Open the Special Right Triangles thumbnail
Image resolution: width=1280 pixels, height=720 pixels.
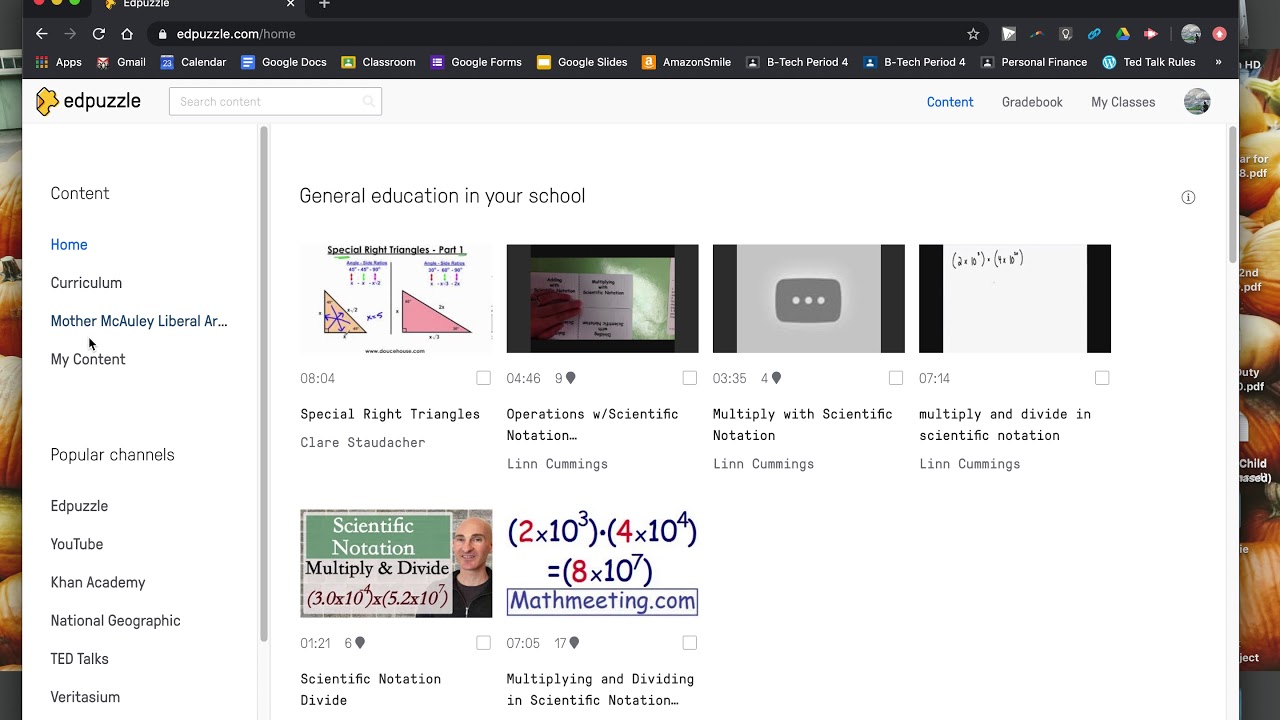[x=396, y=299]
